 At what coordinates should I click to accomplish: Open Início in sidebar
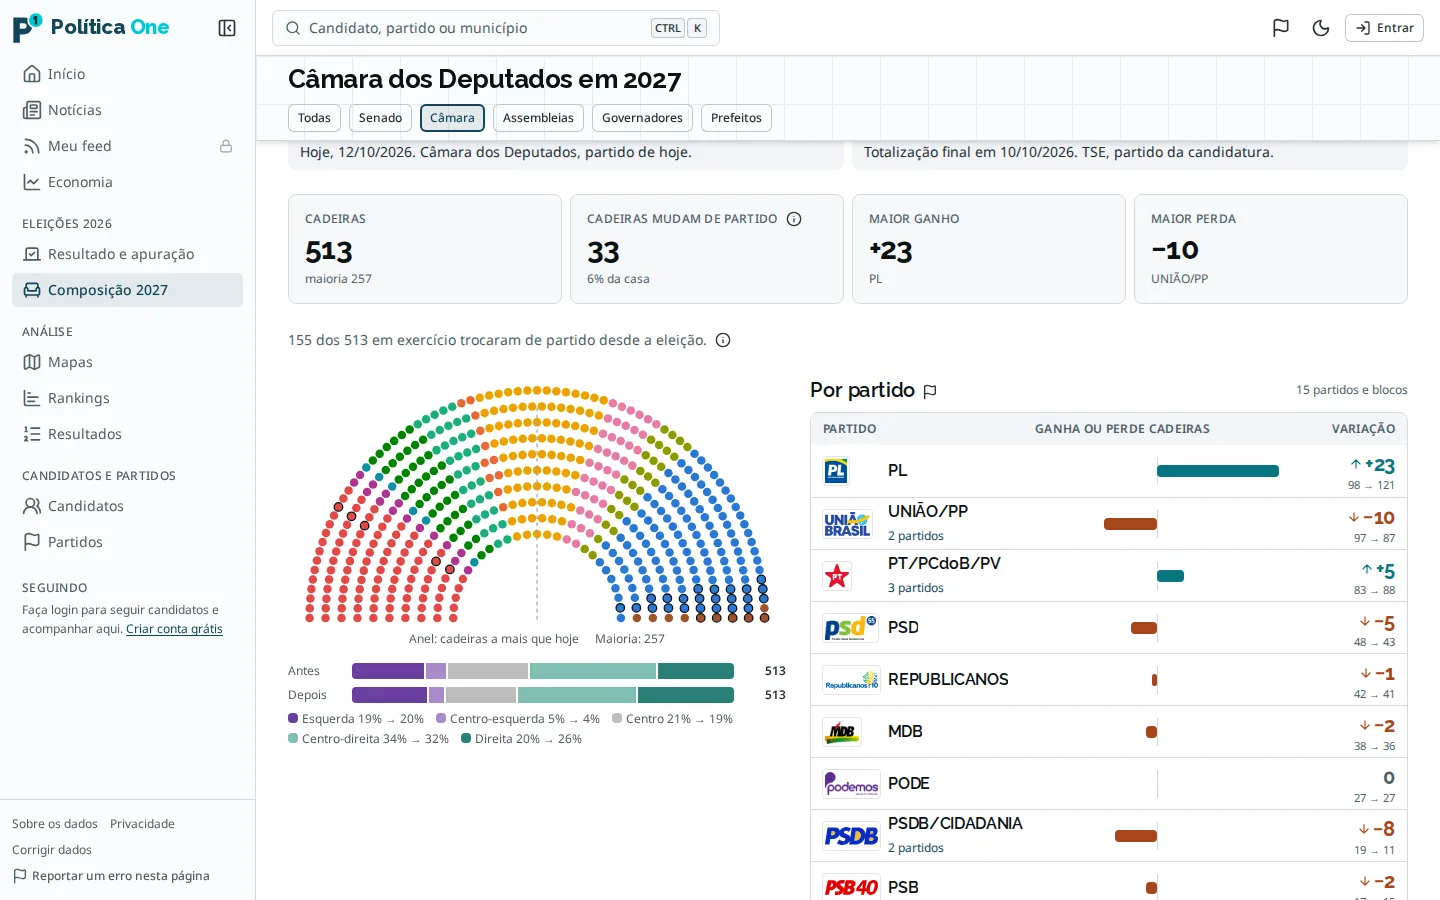pyautogui.click(x=127, y=74)
